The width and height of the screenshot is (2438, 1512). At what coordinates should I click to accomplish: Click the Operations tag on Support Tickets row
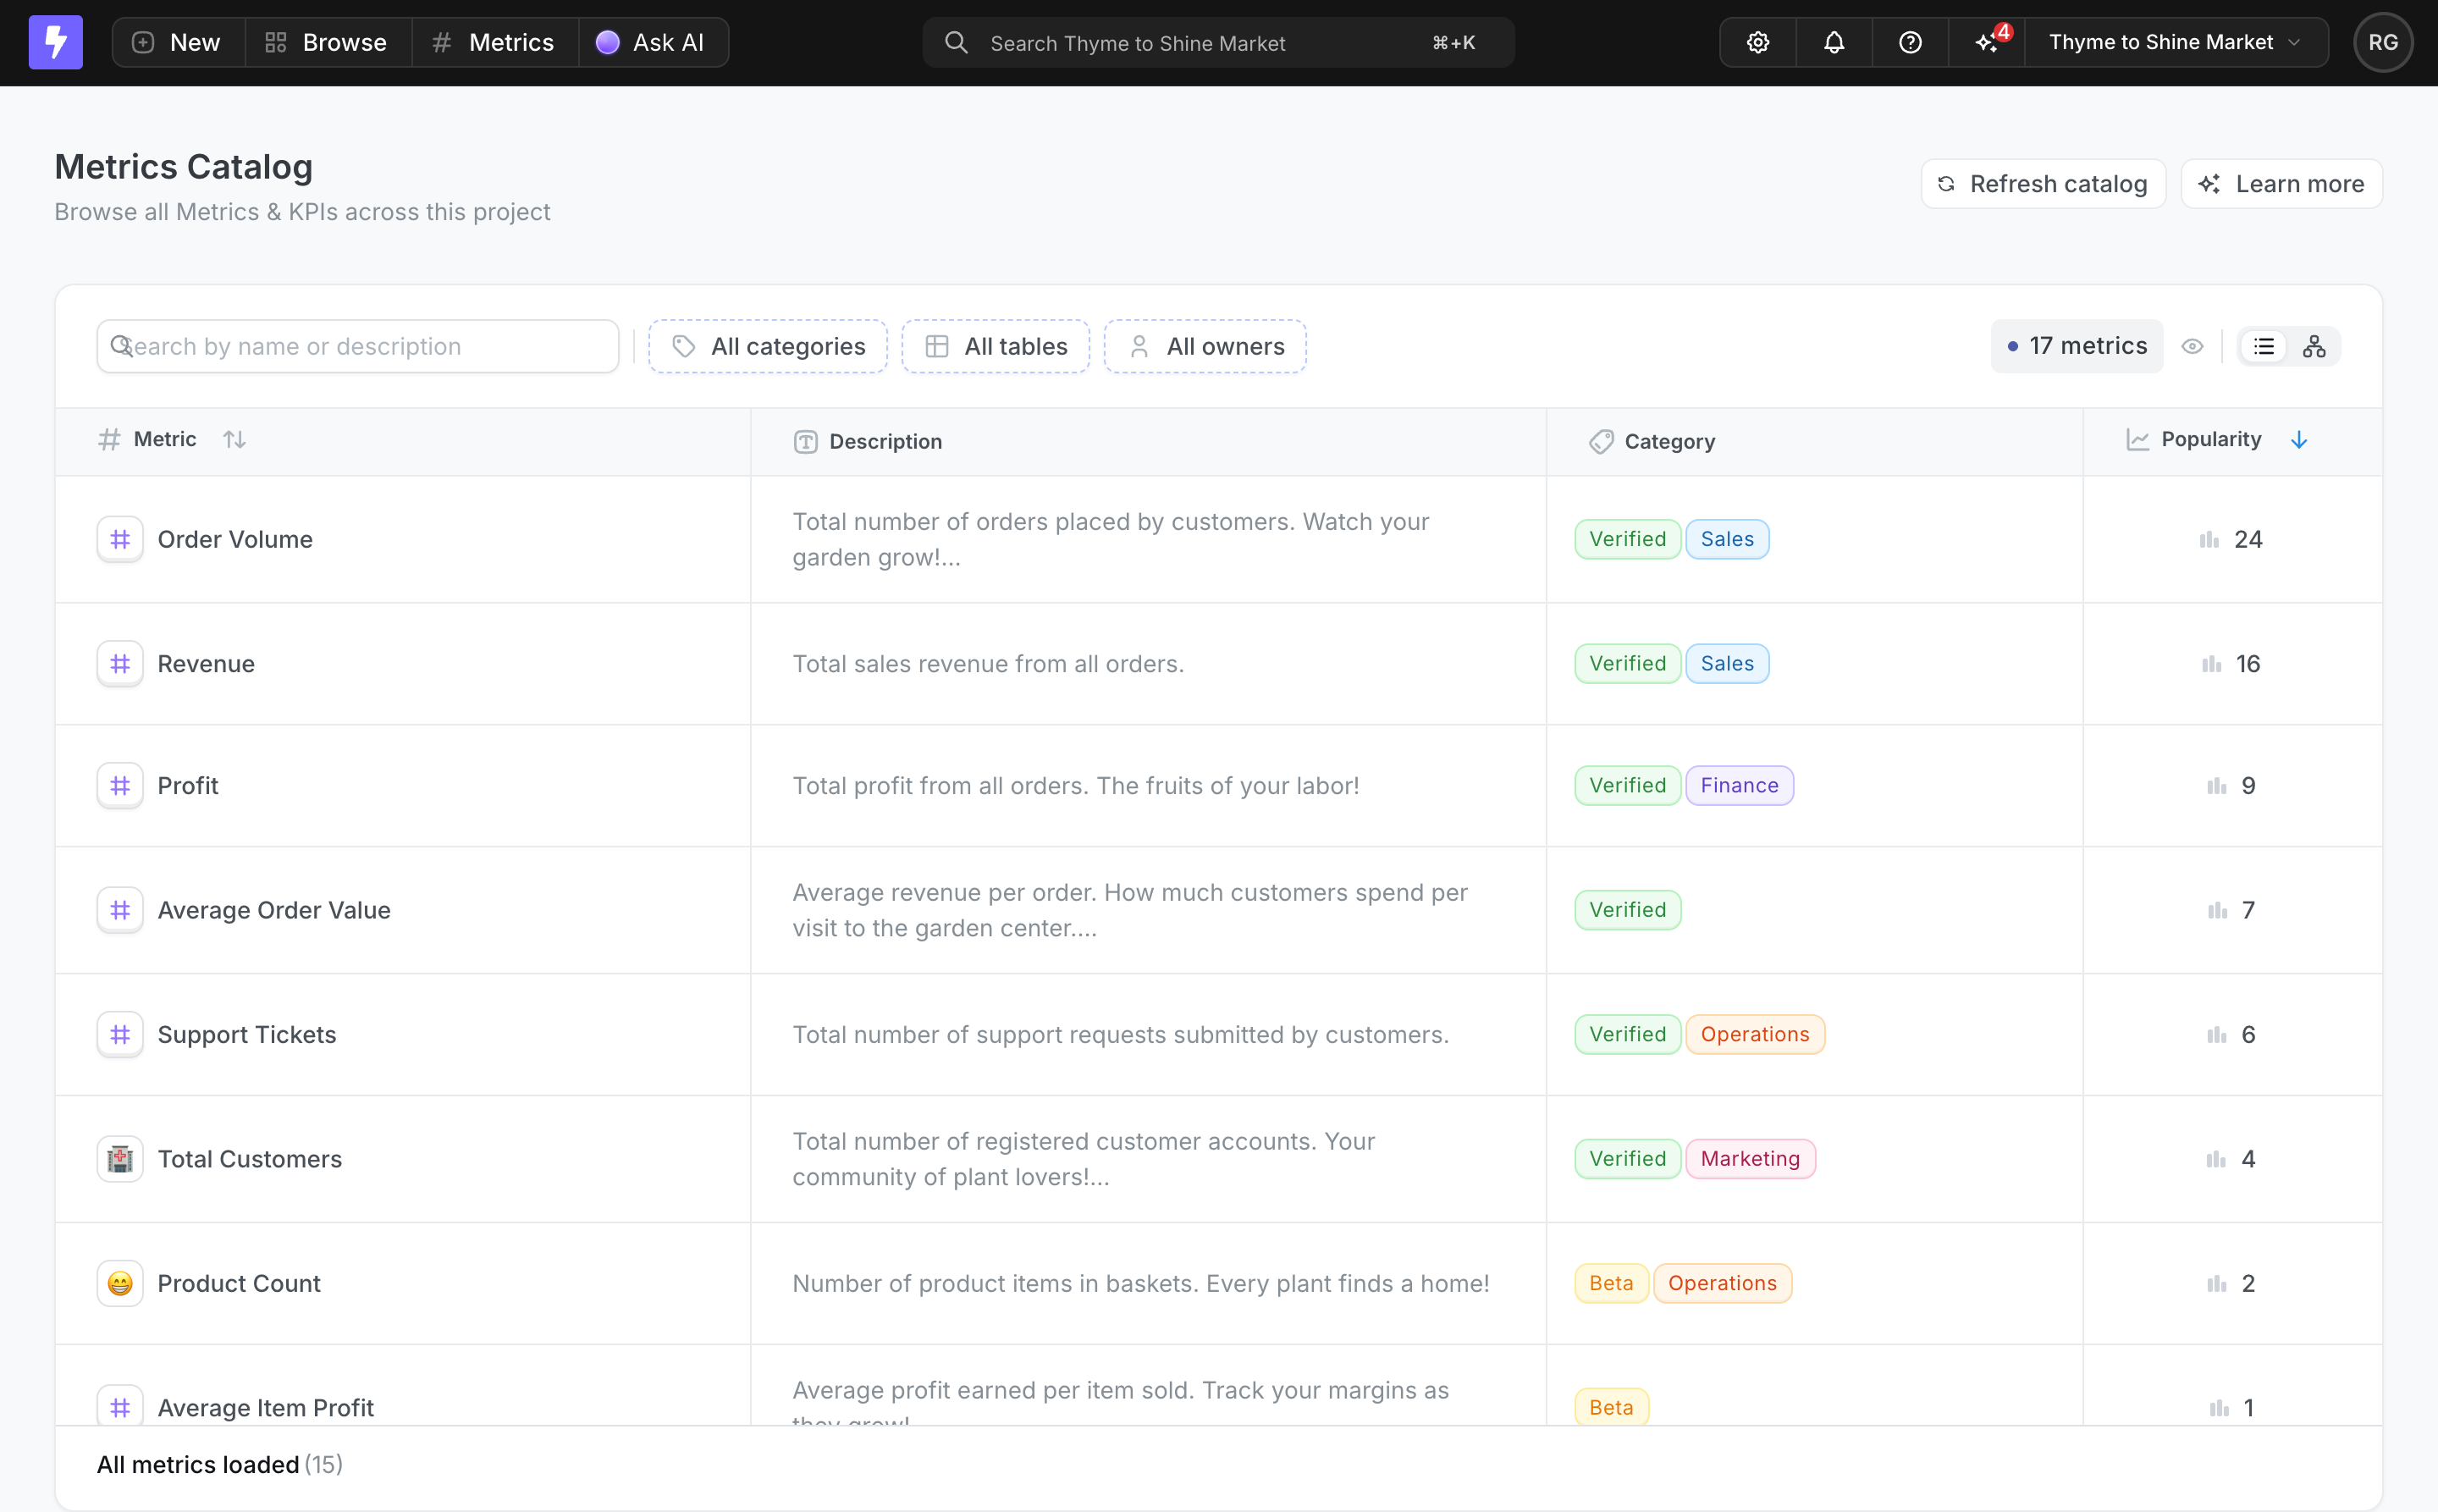(1755, 1035)
